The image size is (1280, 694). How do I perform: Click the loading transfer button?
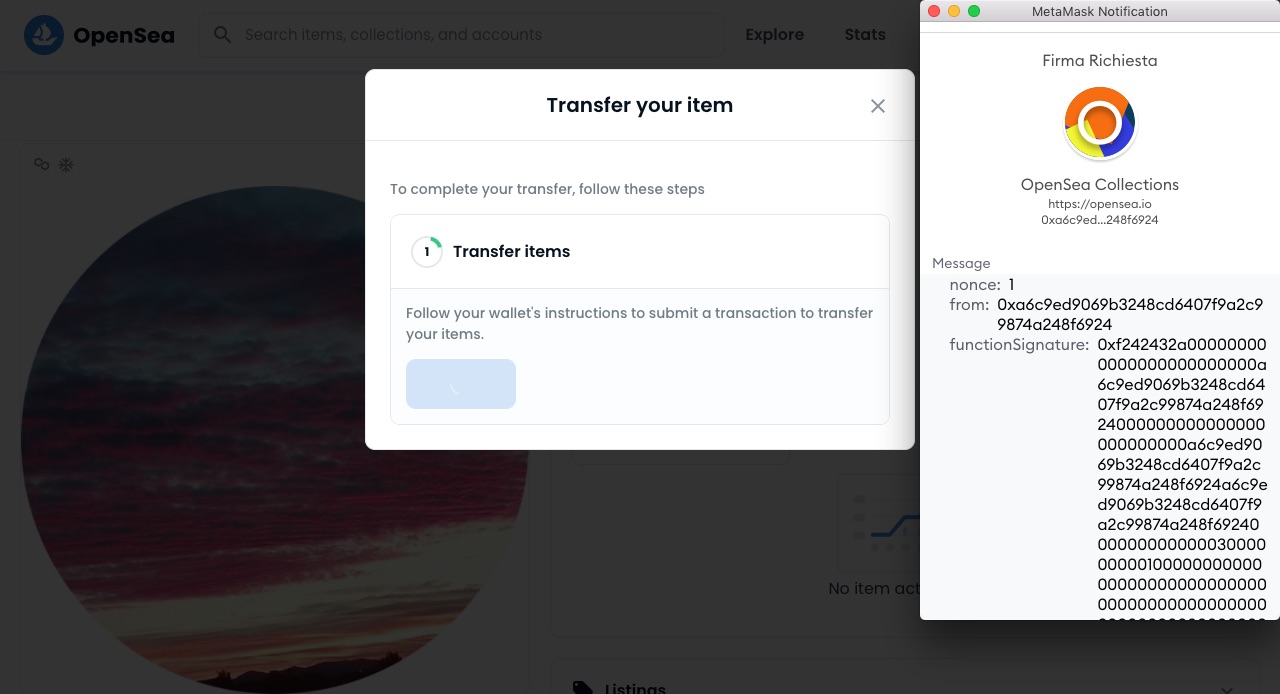point(461,384)
